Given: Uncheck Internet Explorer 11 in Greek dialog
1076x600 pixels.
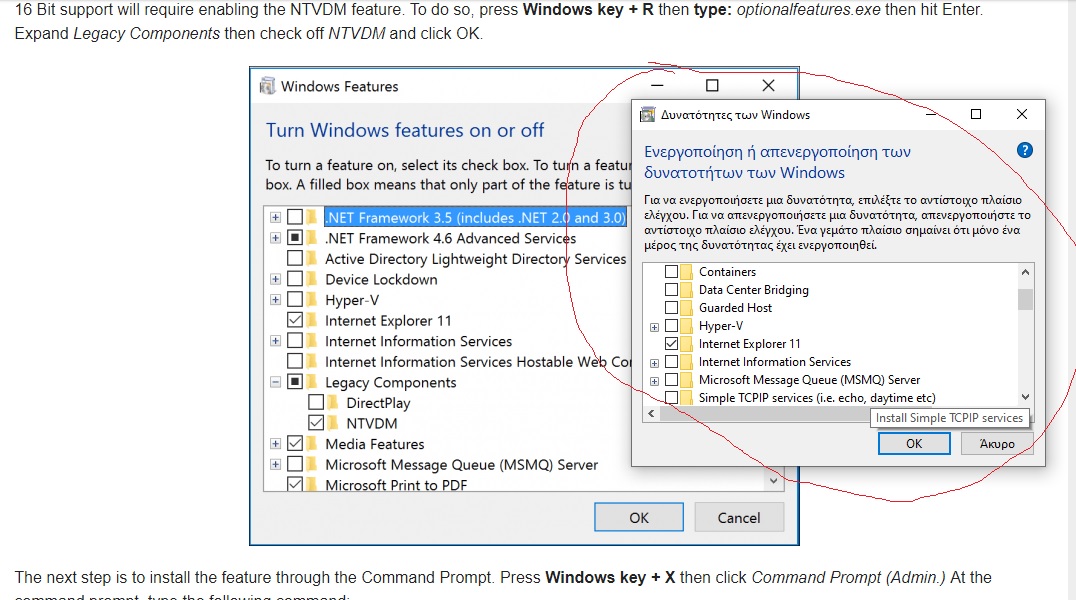Looking at the screenshot, I should coord(671,343).
